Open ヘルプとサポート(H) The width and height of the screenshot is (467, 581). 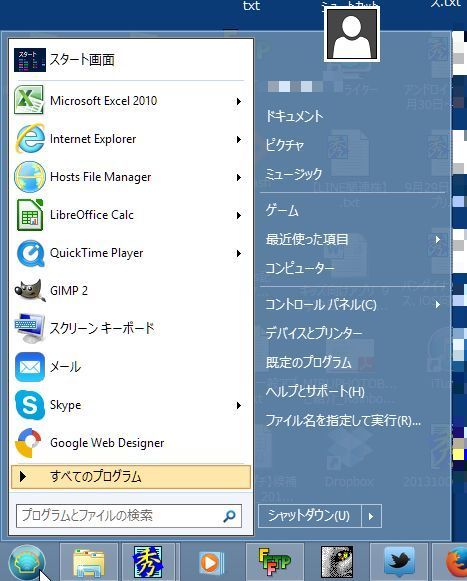click(x=315, y=391)
